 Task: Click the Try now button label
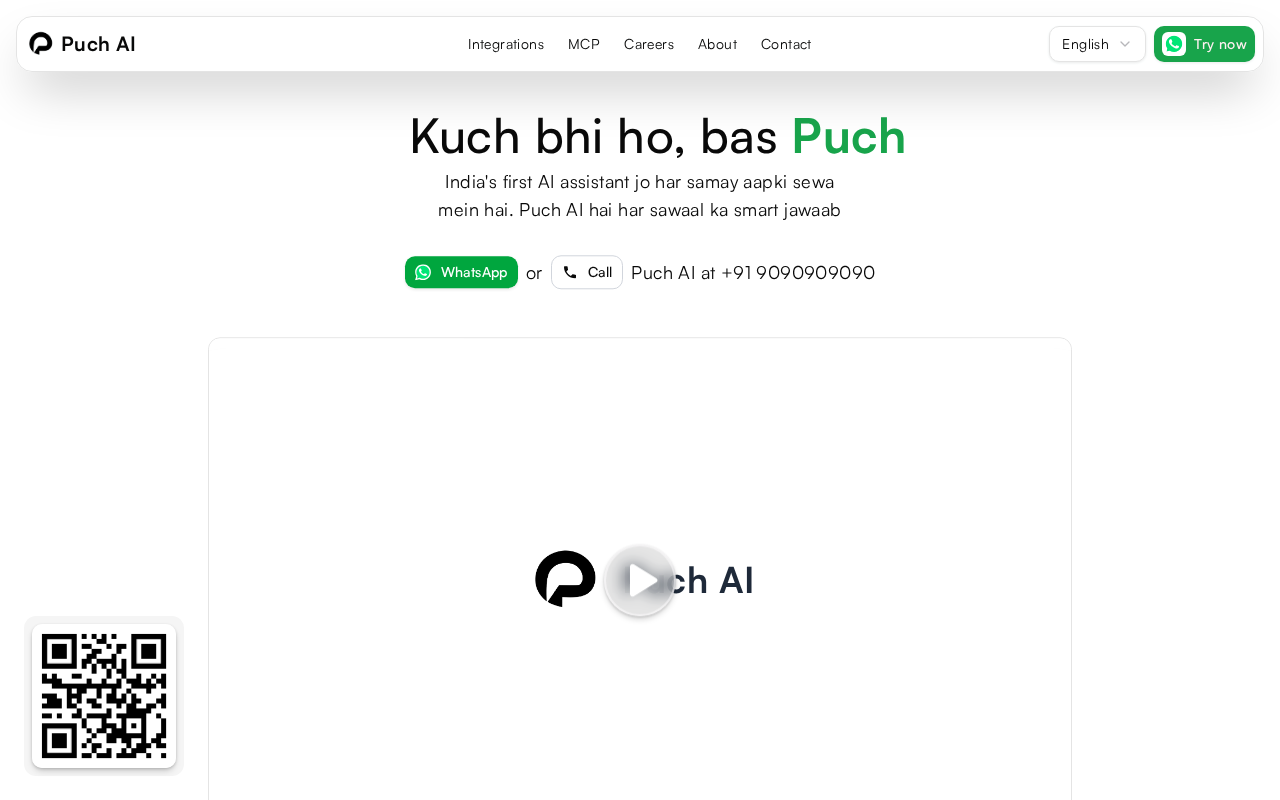coord(1220,44)
